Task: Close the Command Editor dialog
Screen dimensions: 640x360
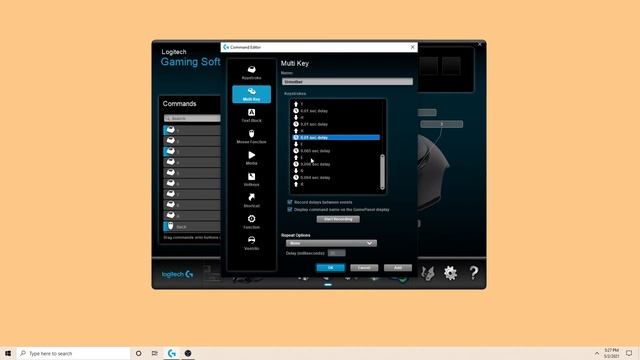Action: tap(412, 47)
